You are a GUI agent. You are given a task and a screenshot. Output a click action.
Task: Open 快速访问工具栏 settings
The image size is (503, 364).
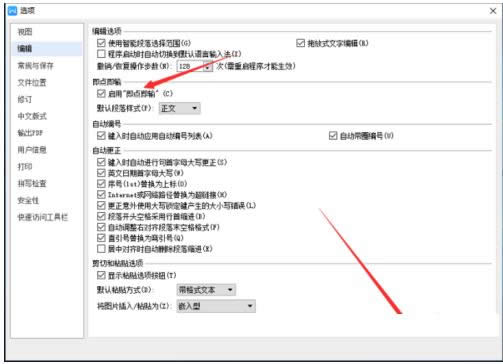click(43, 217)
